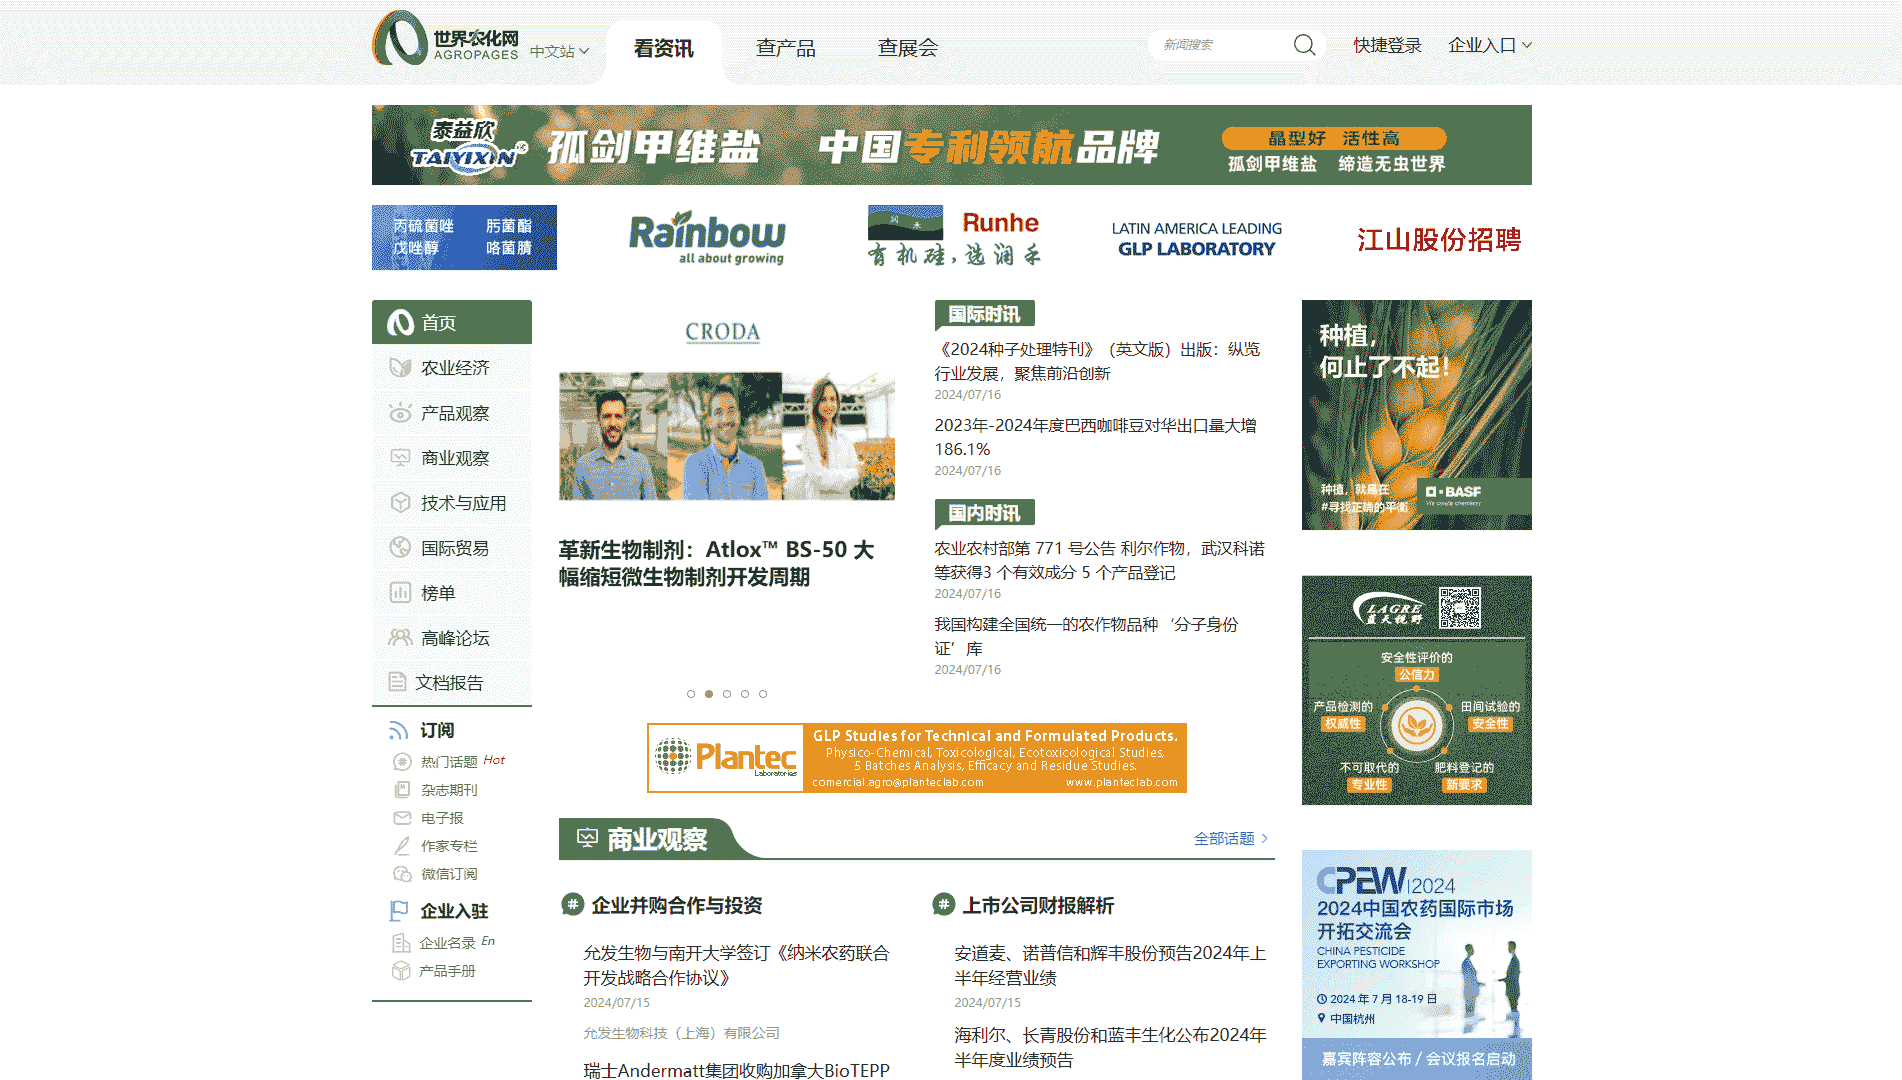Click the 企业名录 building icon
Viewport: 1902px width, 1080px height.
(x=400, y=942)
